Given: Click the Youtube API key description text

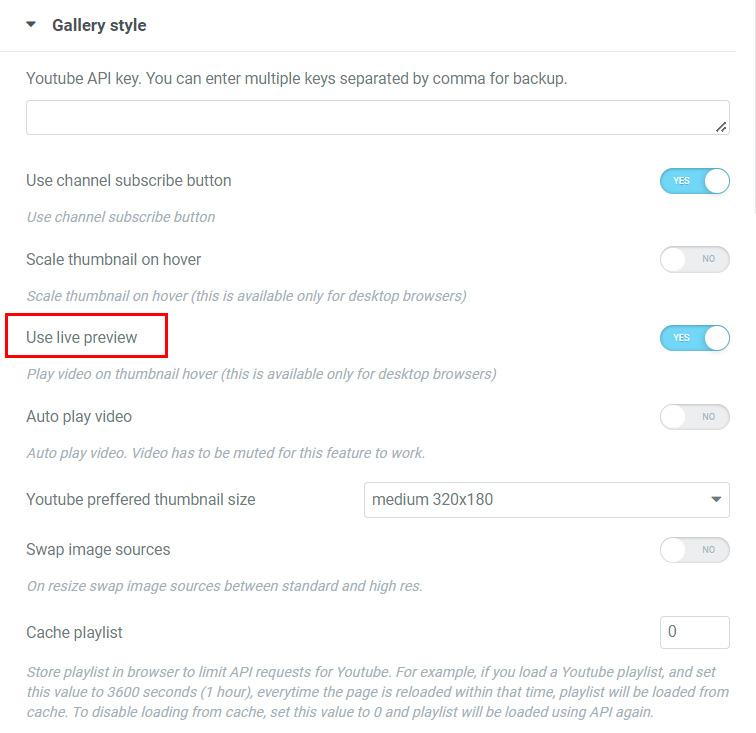Looking at the screenshot, I should 297,78.
